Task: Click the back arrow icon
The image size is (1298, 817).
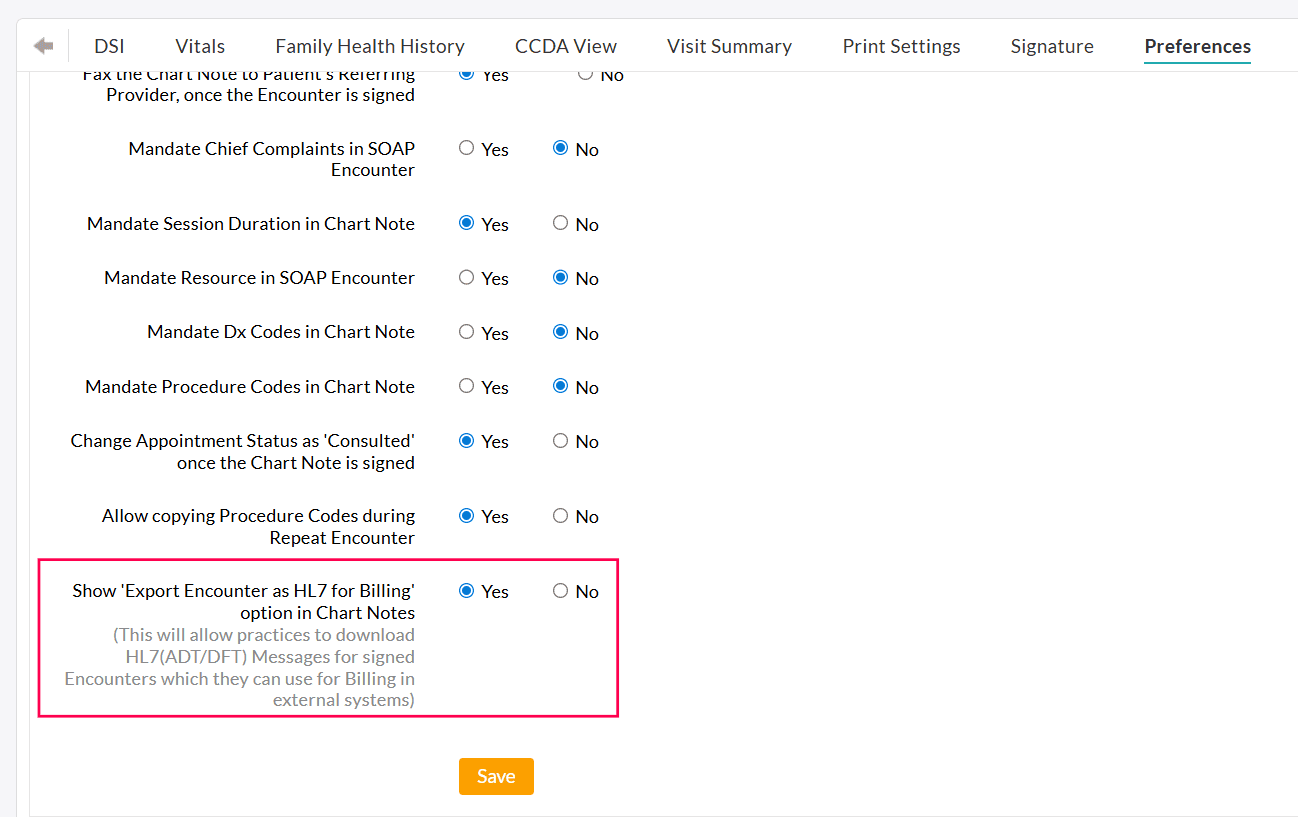Action: [x=43, y=46]
